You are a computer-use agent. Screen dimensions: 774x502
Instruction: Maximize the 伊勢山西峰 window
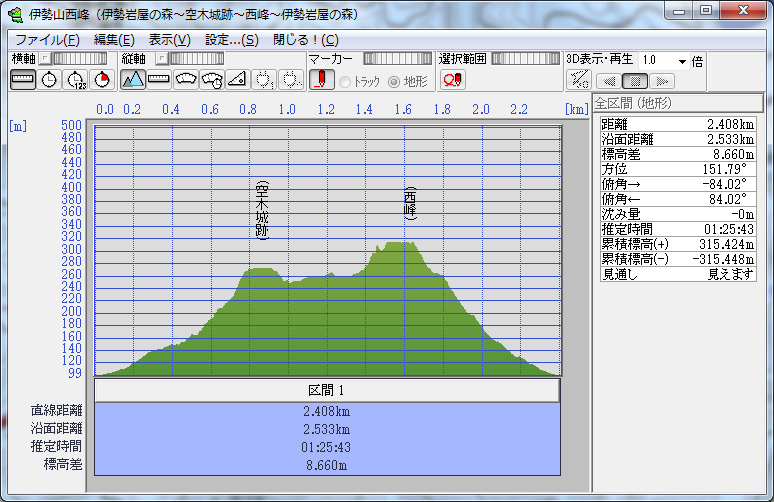tap(706, 10)
